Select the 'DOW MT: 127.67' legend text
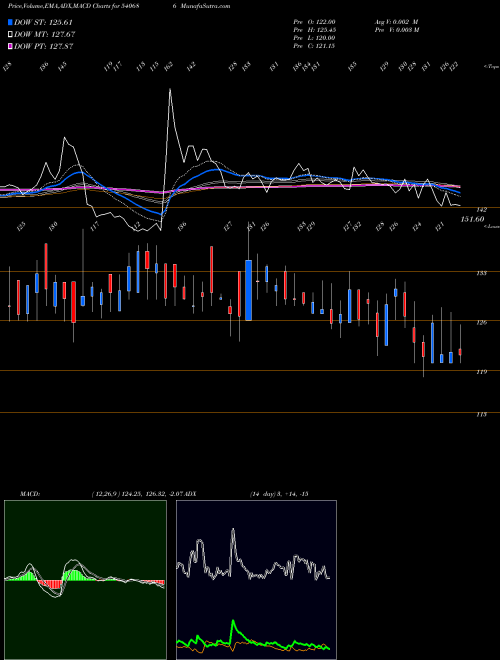500x660 pixels. pos(45,34)
